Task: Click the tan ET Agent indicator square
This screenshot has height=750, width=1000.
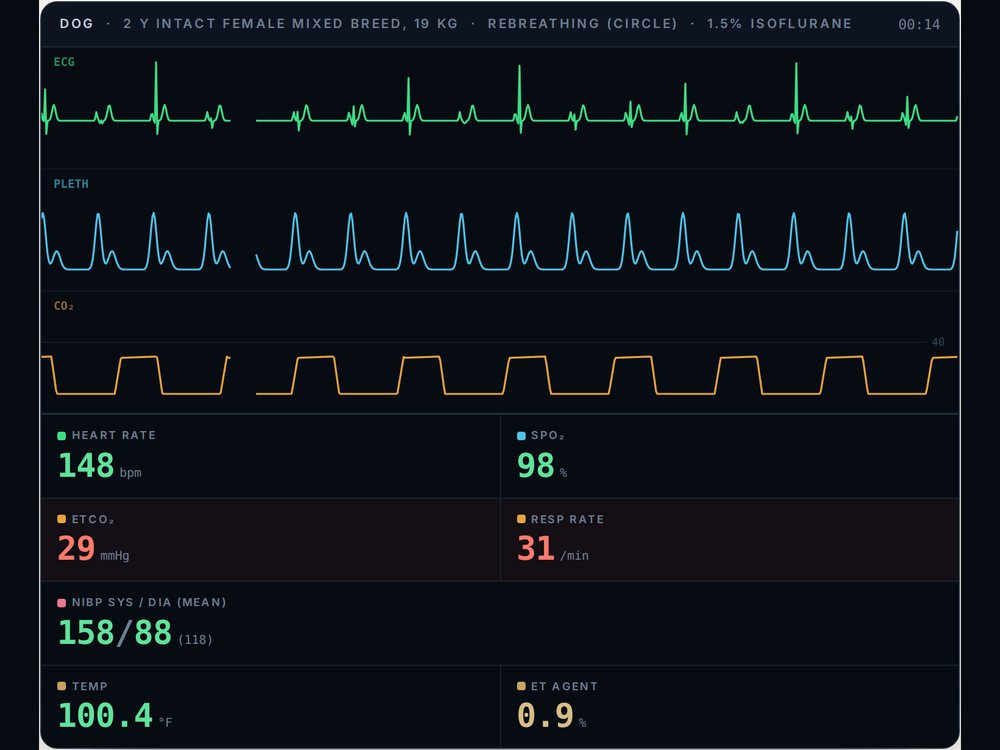Action: (x=521, y=686)
